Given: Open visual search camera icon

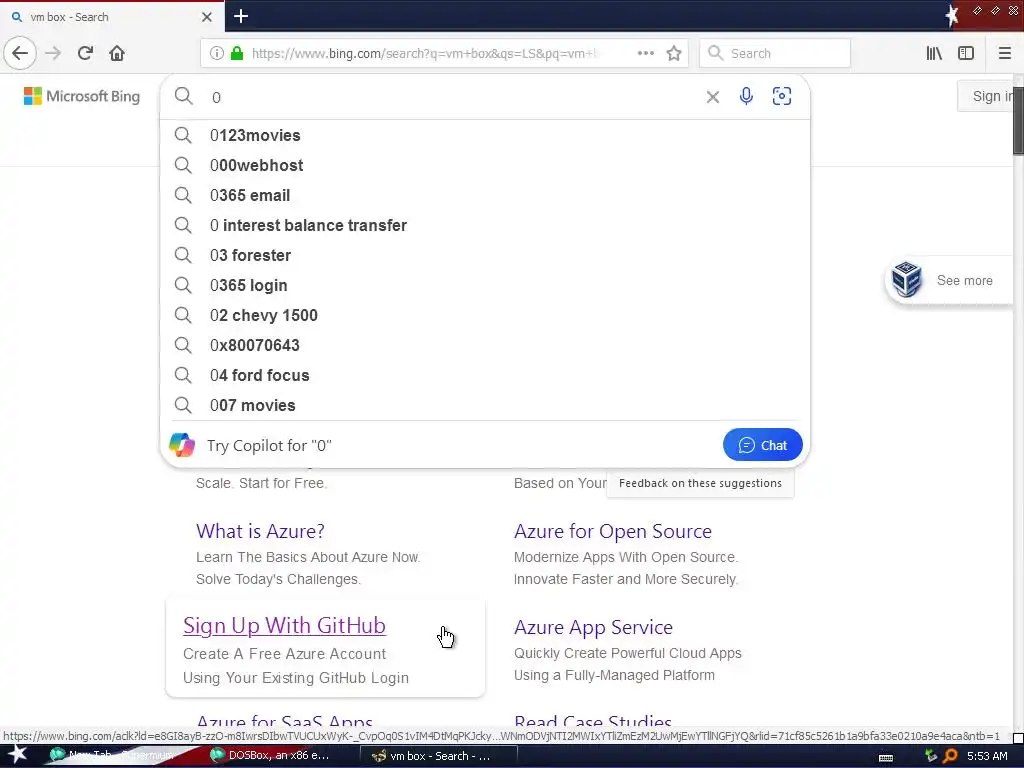Looking at the screenshot, I should click(x=782, y=97).
